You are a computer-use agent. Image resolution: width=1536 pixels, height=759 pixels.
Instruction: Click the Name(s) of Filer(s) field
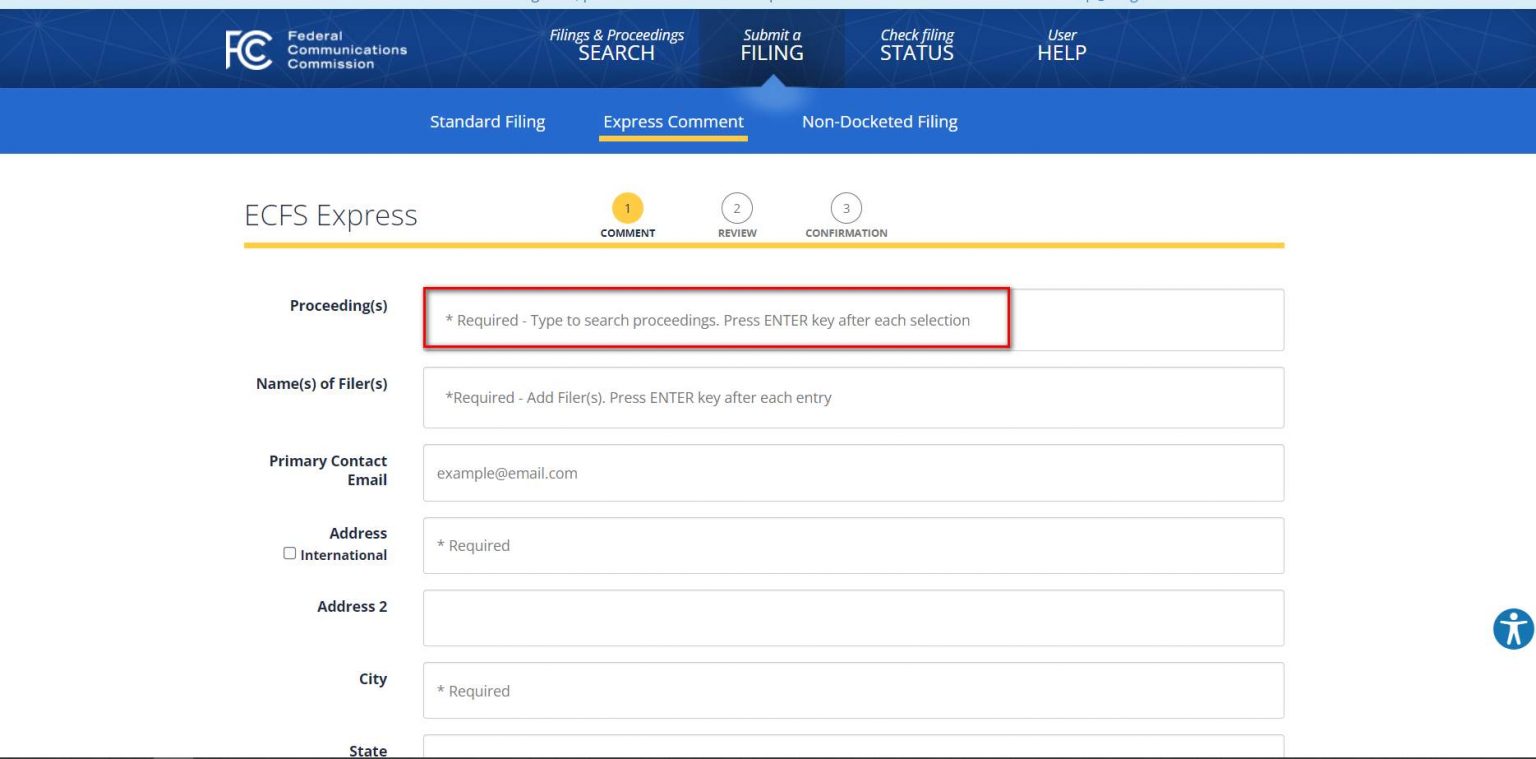tap(852, 397)
